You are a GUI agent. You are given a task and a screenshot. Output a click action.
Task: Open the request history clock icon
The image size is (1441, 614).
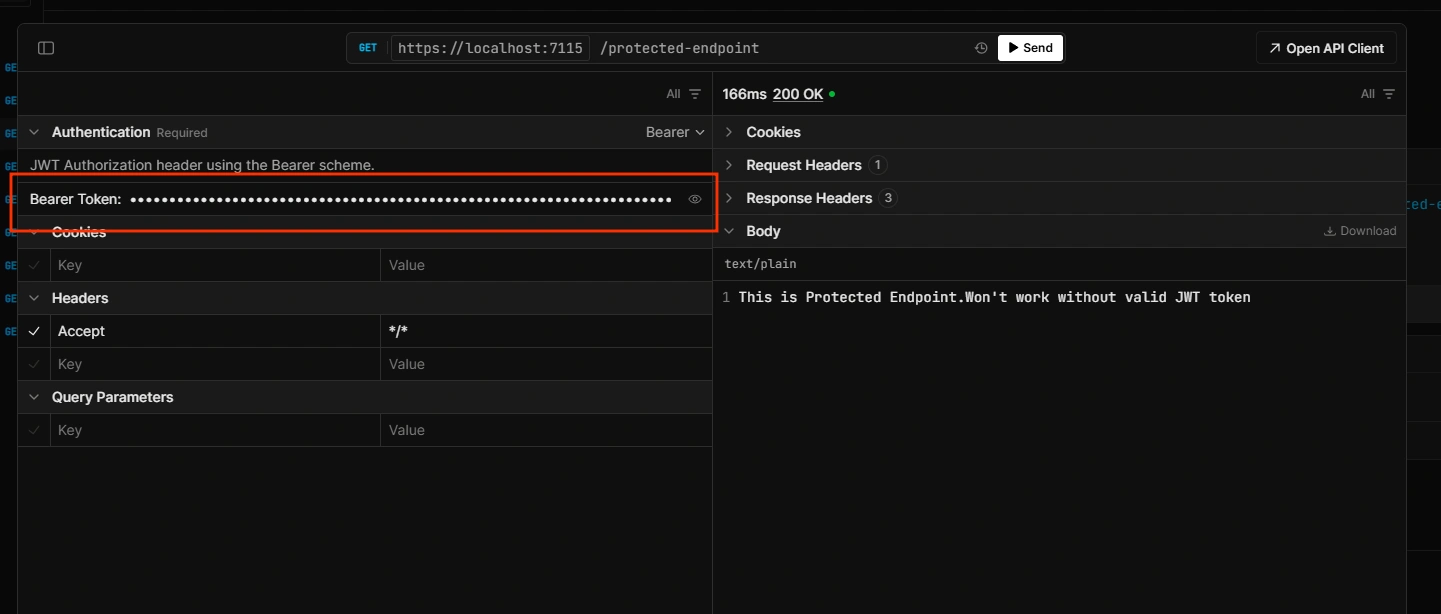(981, 48)
